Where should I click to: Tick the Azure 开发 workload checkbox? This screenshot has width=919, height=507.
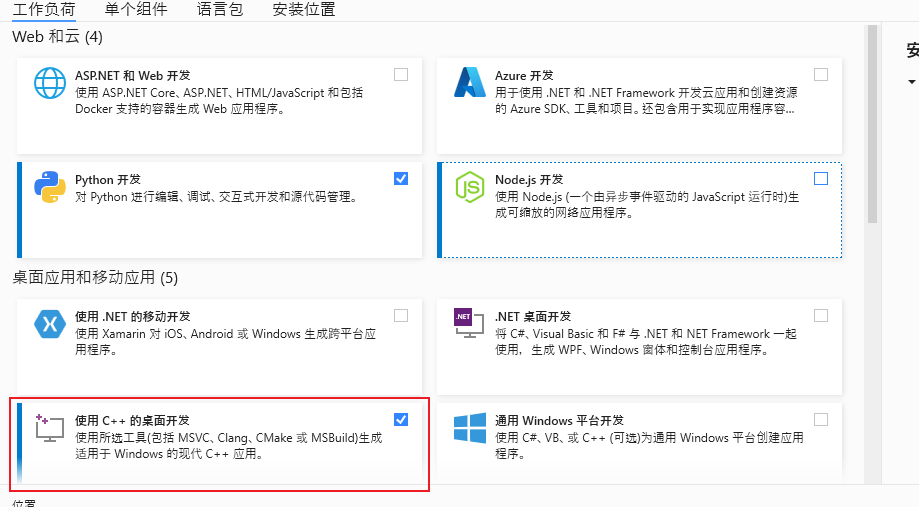[x=821, y=75]
